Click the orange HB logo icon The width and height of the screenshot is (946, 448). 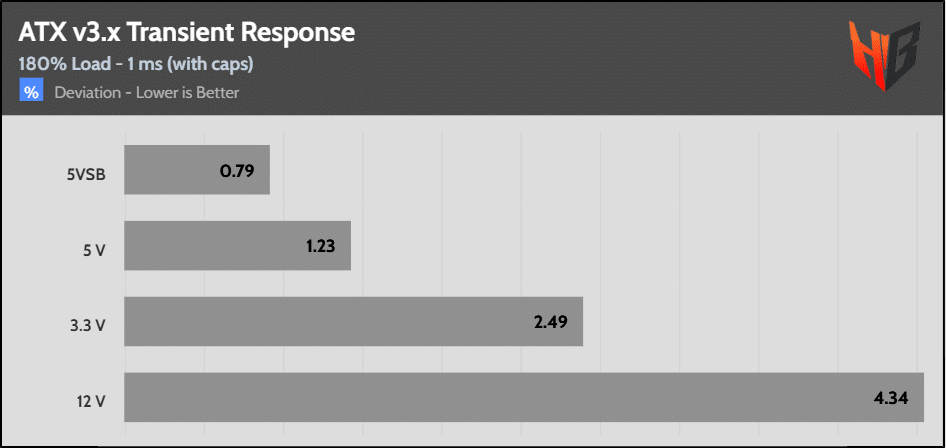pyautogui.click(x=884, y=56)
